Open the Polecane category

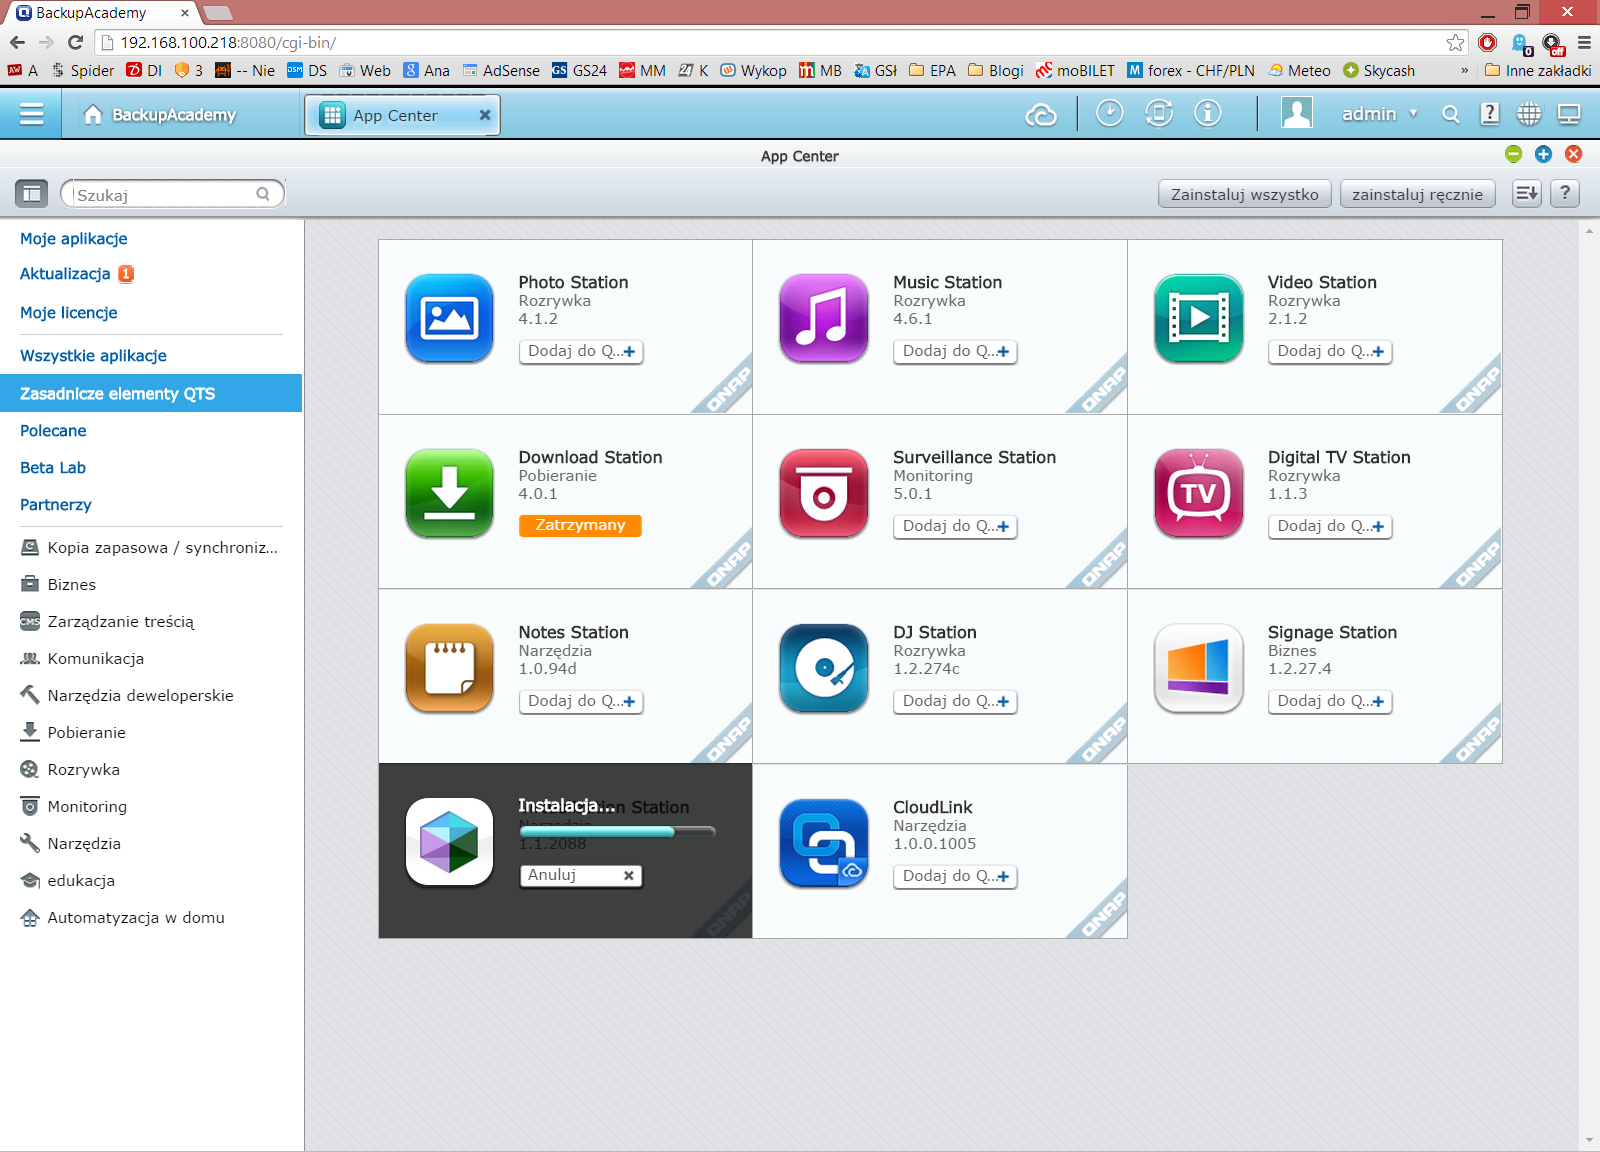(x=53, y=431)
